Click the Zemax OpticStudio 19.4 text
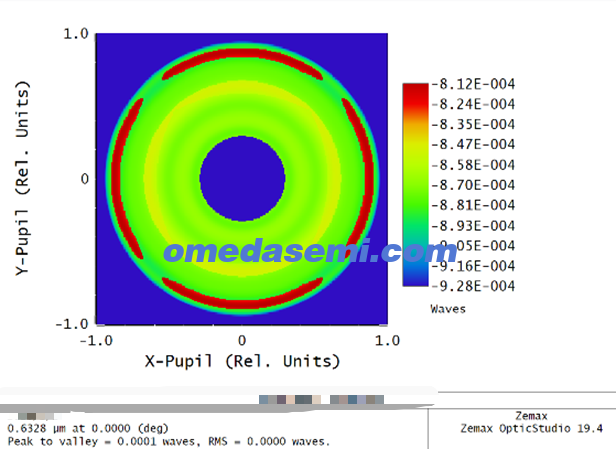The width and height of the screenshot is (616, 449). point(533,428)
